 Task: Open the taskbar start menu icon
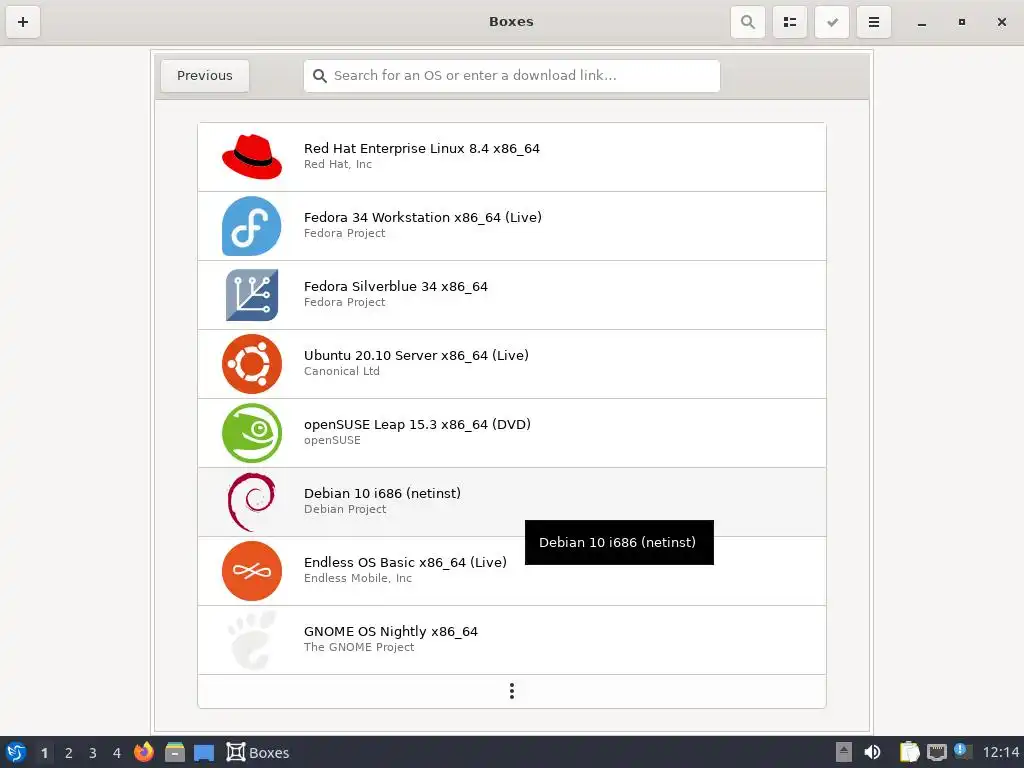16,752
